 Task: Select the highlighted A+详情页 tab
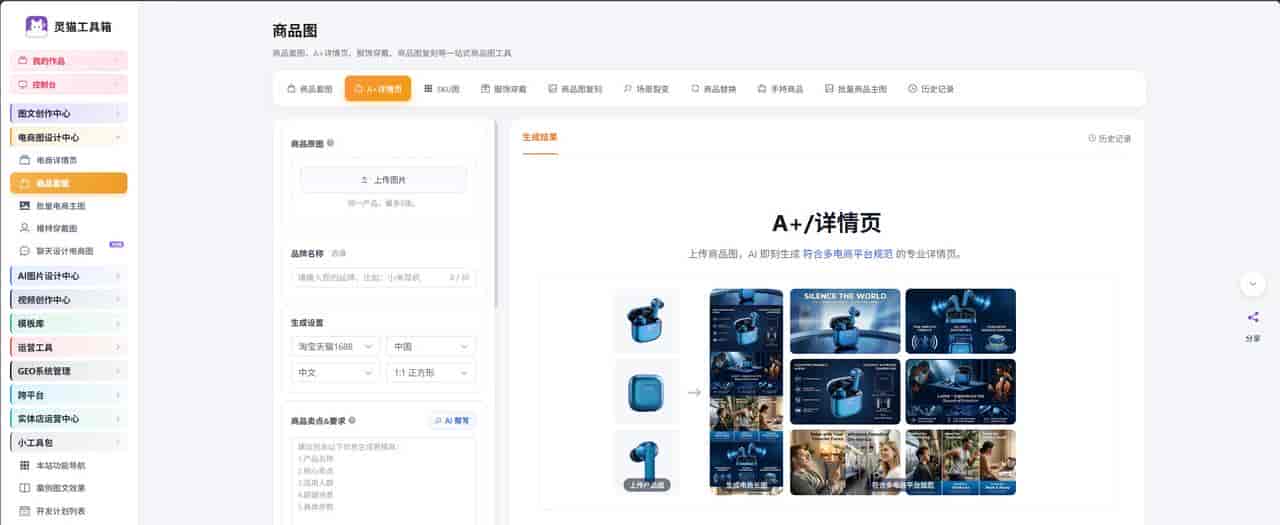(378, 89)
